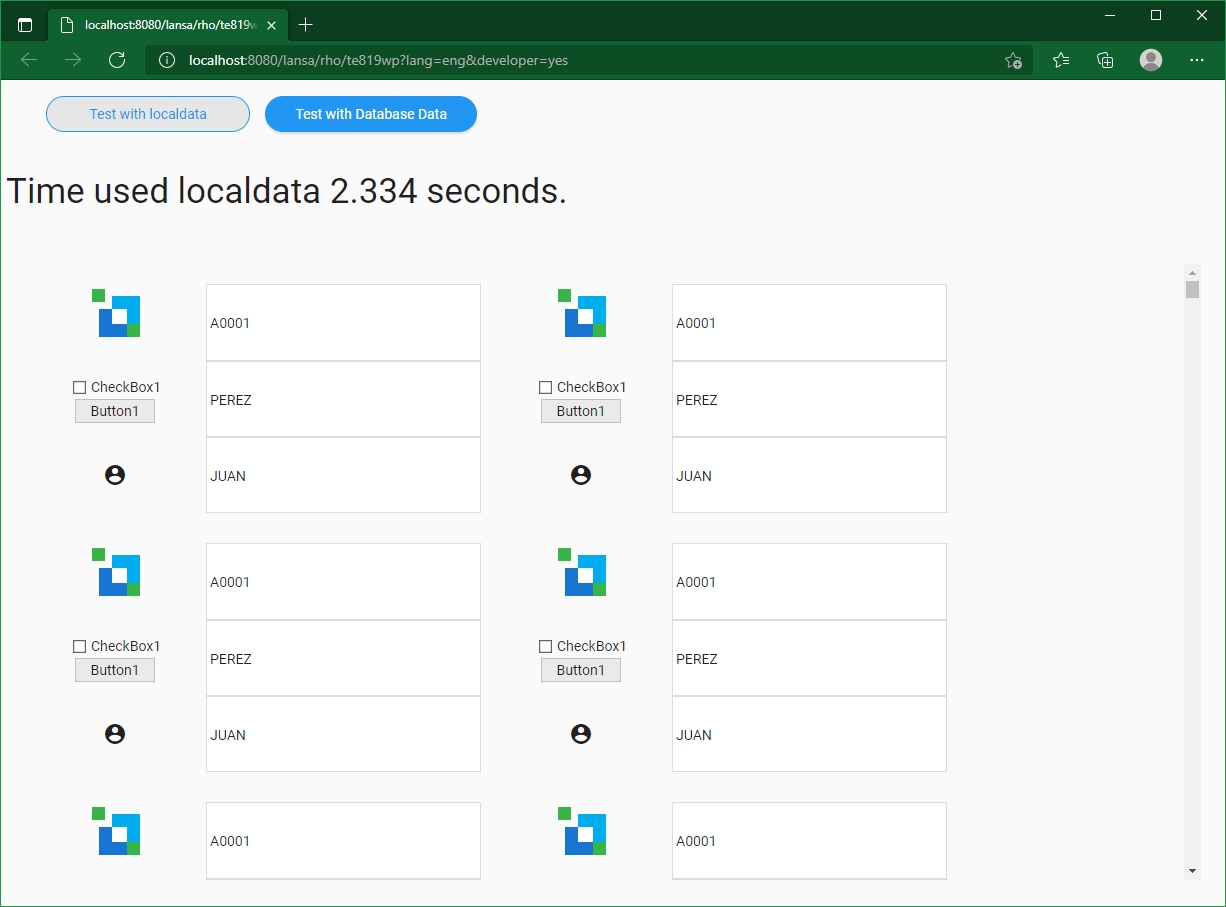This screenshot has width=1226, height=907.
Task: Toggle CheckBox1 in the top-left card
Action: (80, 387)
